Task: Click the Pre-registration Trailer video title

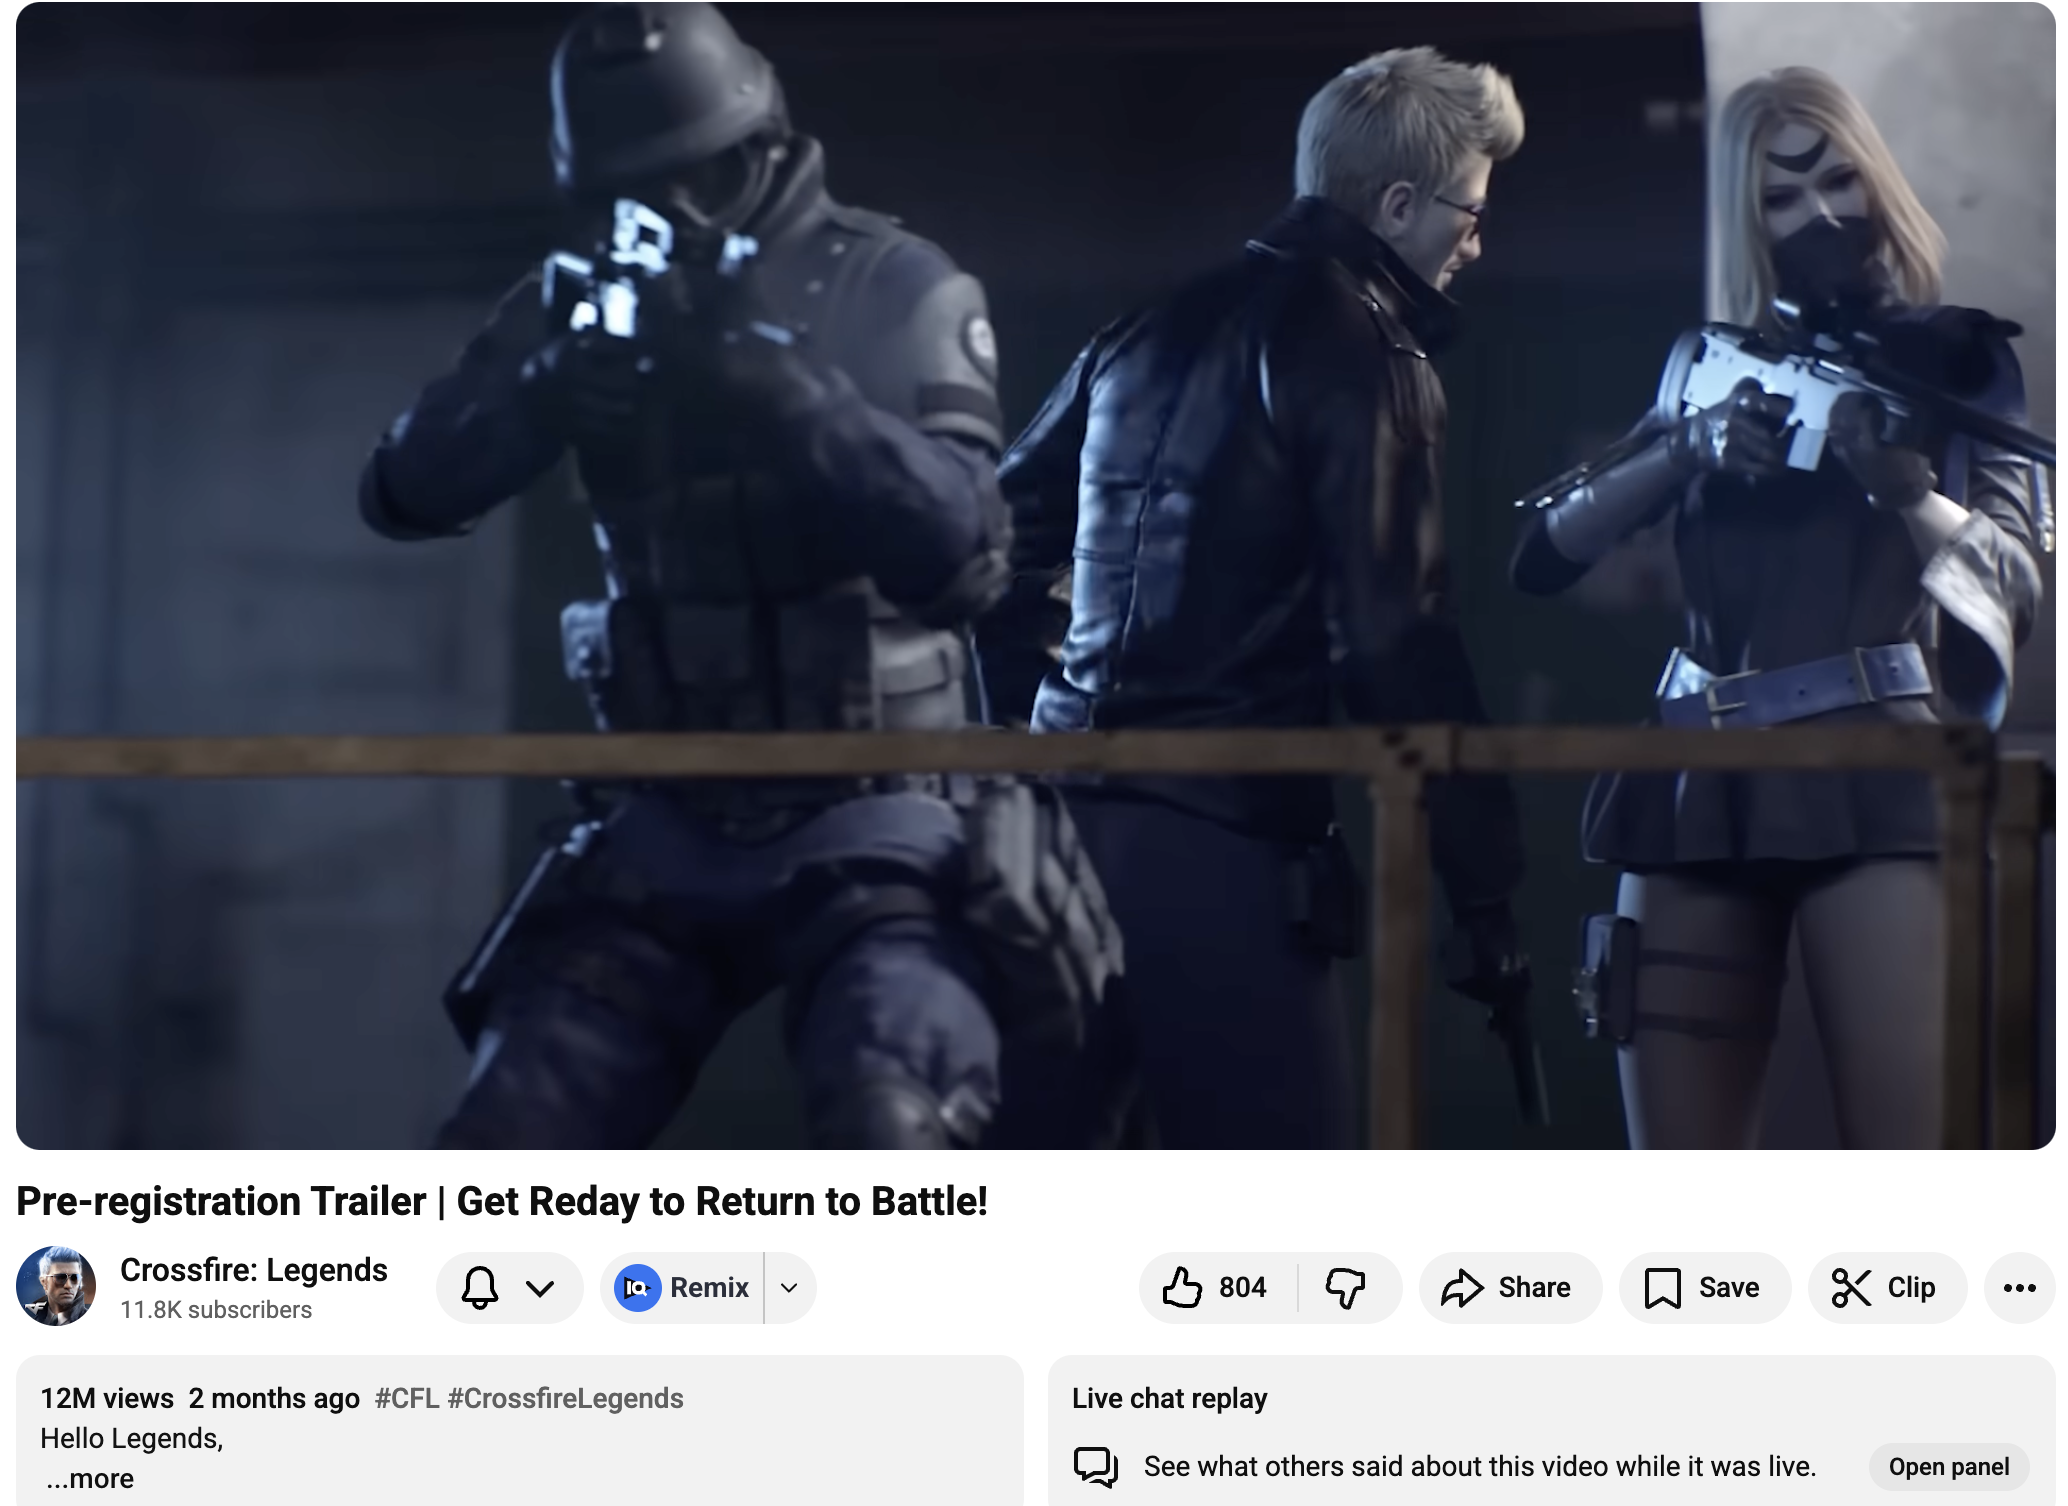Action: coord(502,1201)
